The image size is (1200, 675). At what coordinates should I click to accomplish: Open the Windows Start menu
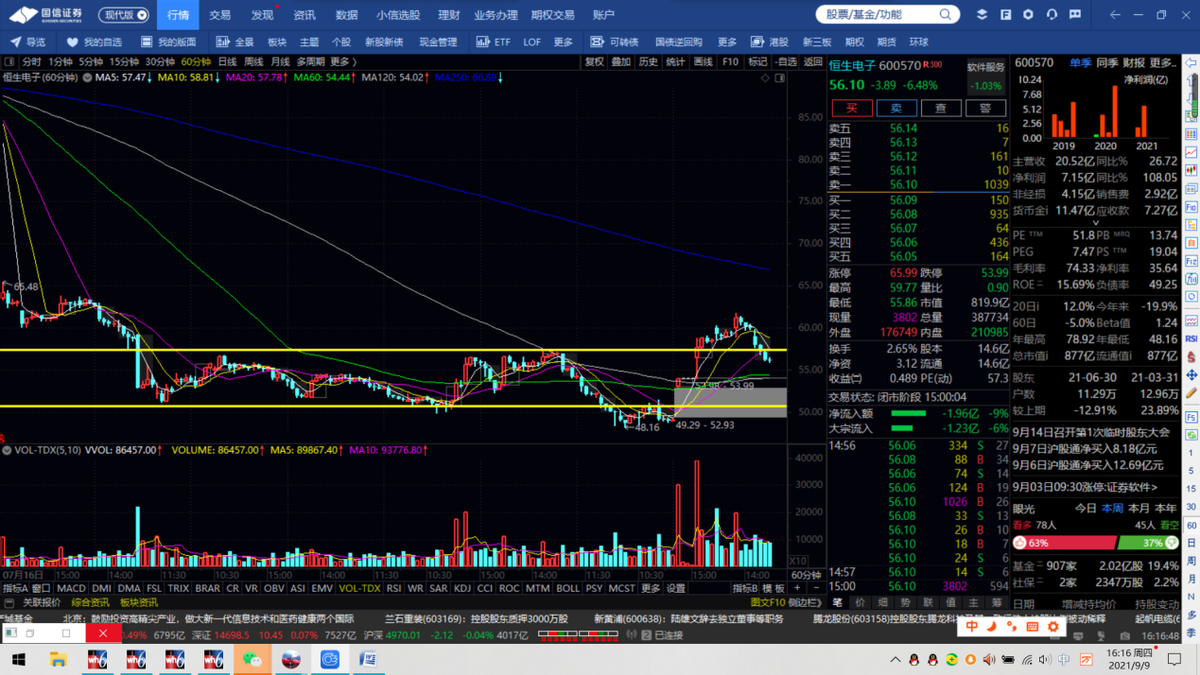click(18, 660)
